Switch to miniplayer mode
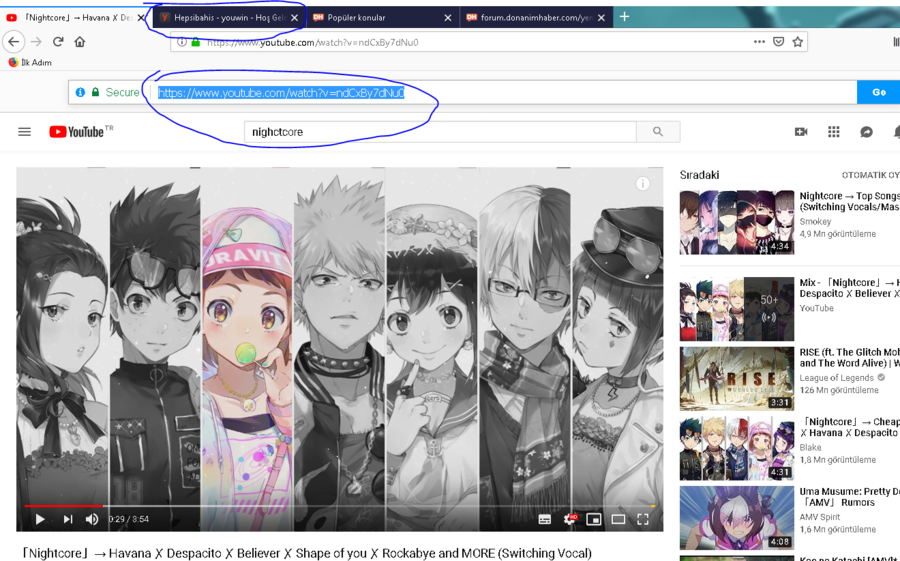This screenshot has width=900, height=561. pyautogui.click(x=593, y=520)
